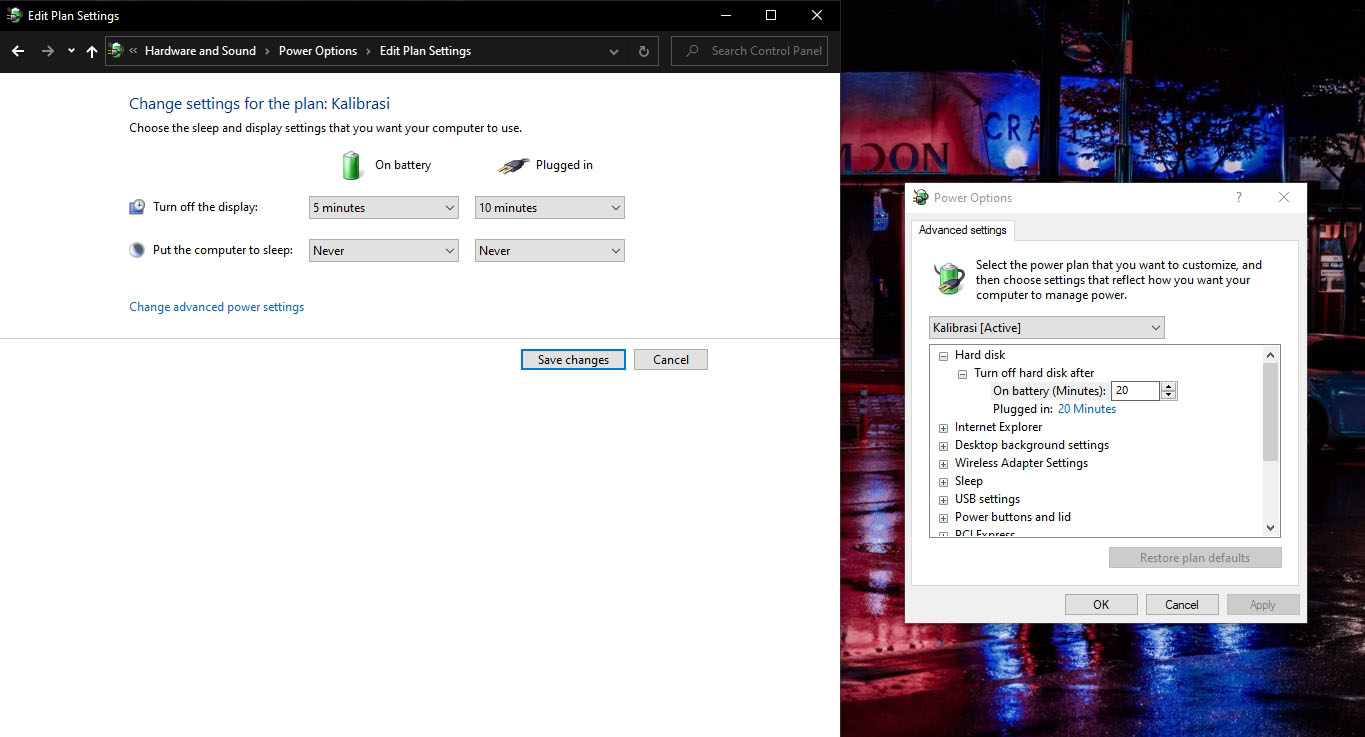The height and width of the screenshot is (737, 1365).
Task: Click the Refresh address bar icon
Action: pos(643,51)
